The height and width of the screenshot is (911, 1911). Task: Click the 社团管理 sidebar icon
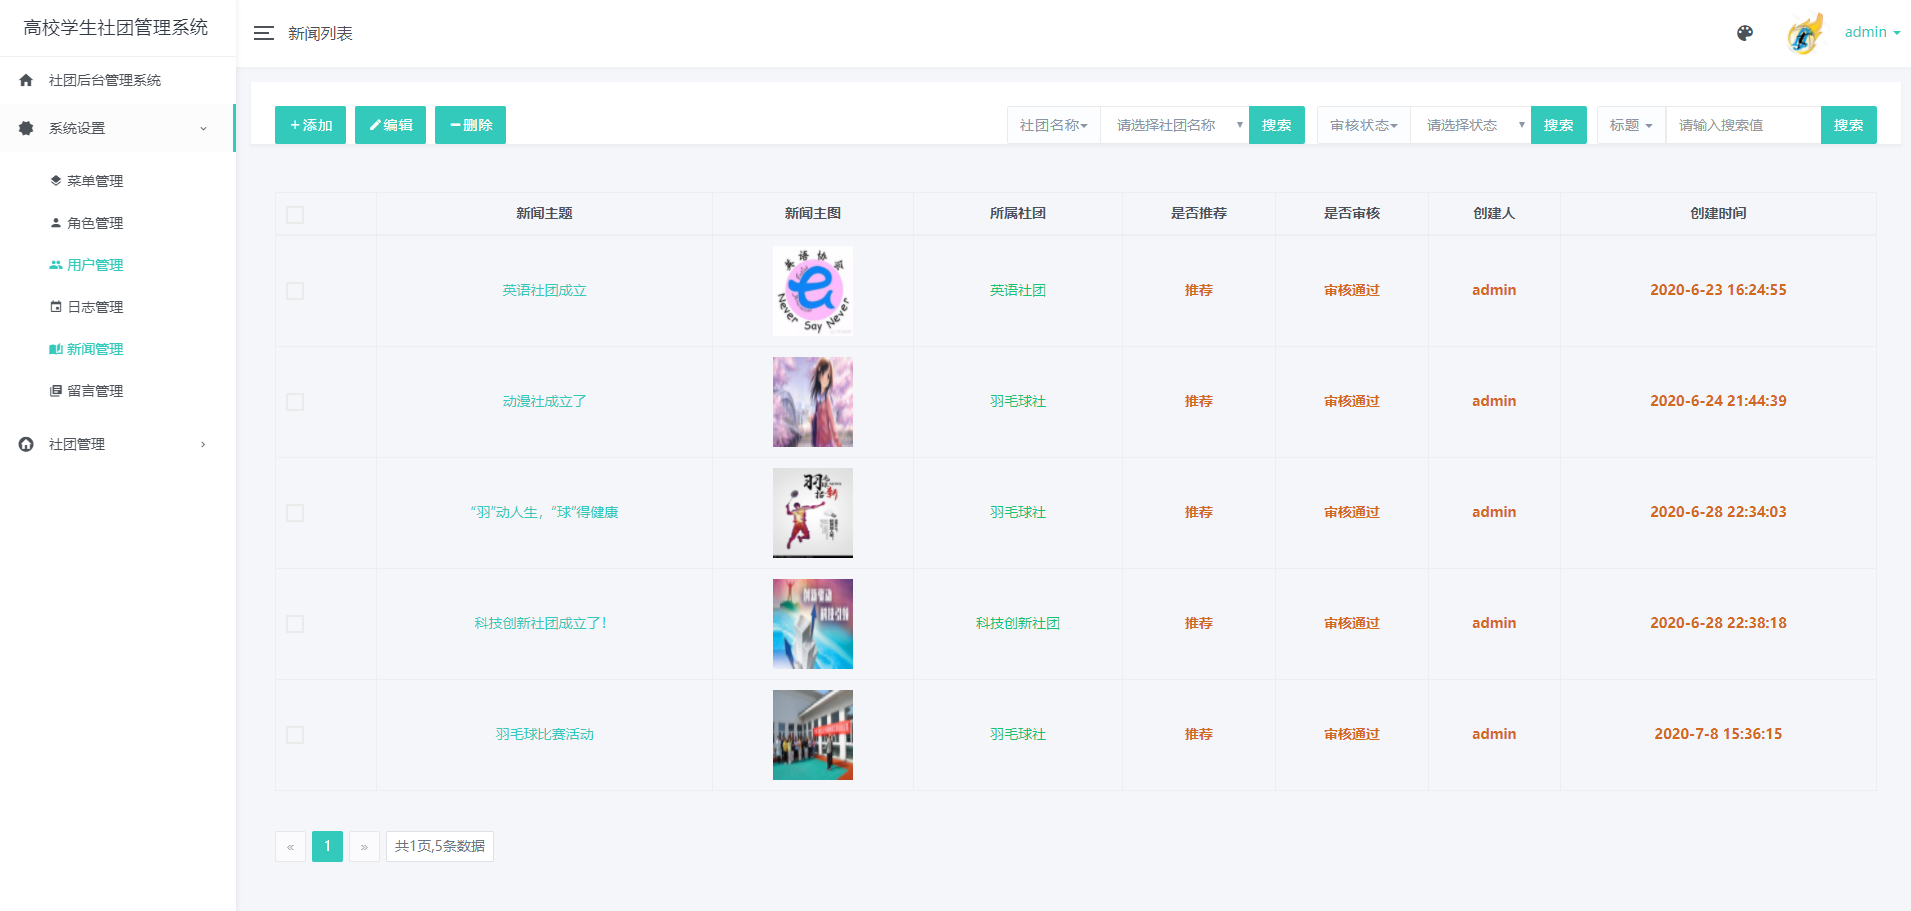26,444
